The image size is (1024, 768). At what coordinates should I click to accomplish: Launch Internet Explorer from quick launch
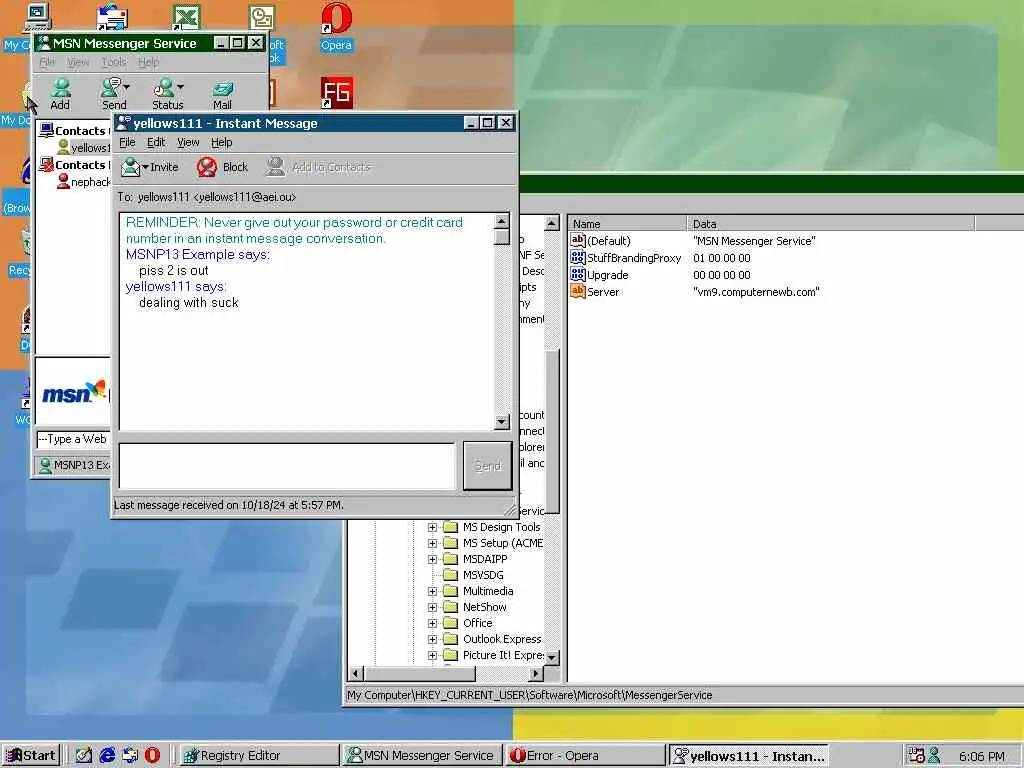(x=106, y=756)
